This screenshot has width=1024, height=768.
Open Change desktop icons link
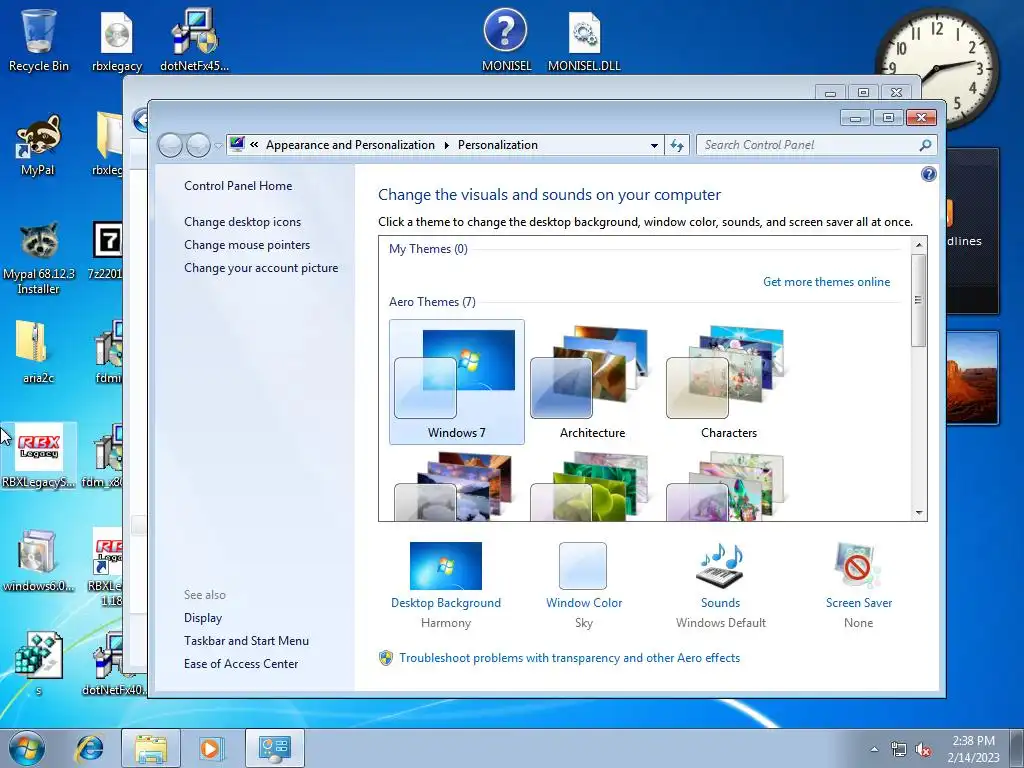[242, 221]
